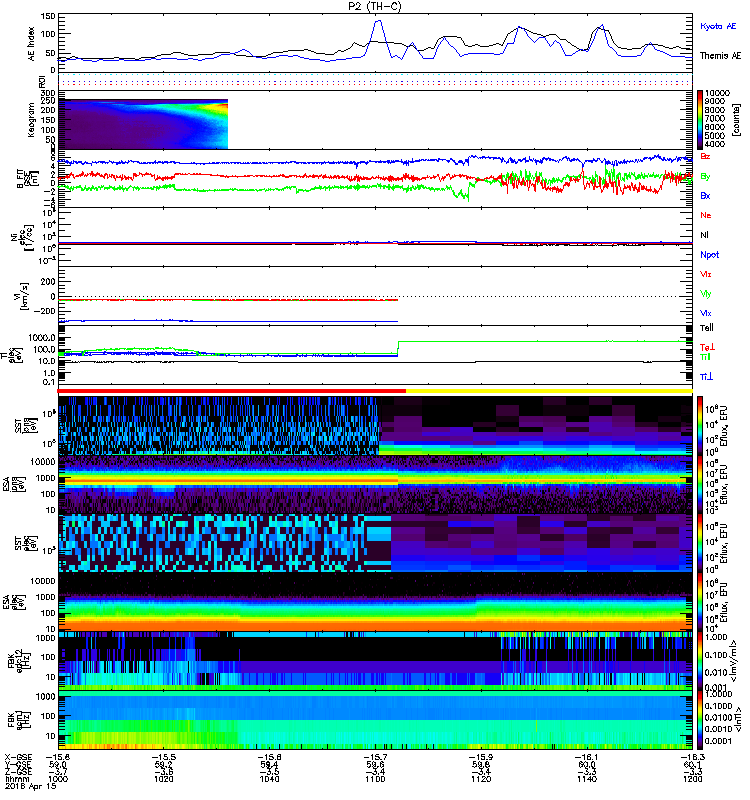Click the Keogram axis label
The width and height of the screenshot is (750, 800).
[x=31, y=119]
